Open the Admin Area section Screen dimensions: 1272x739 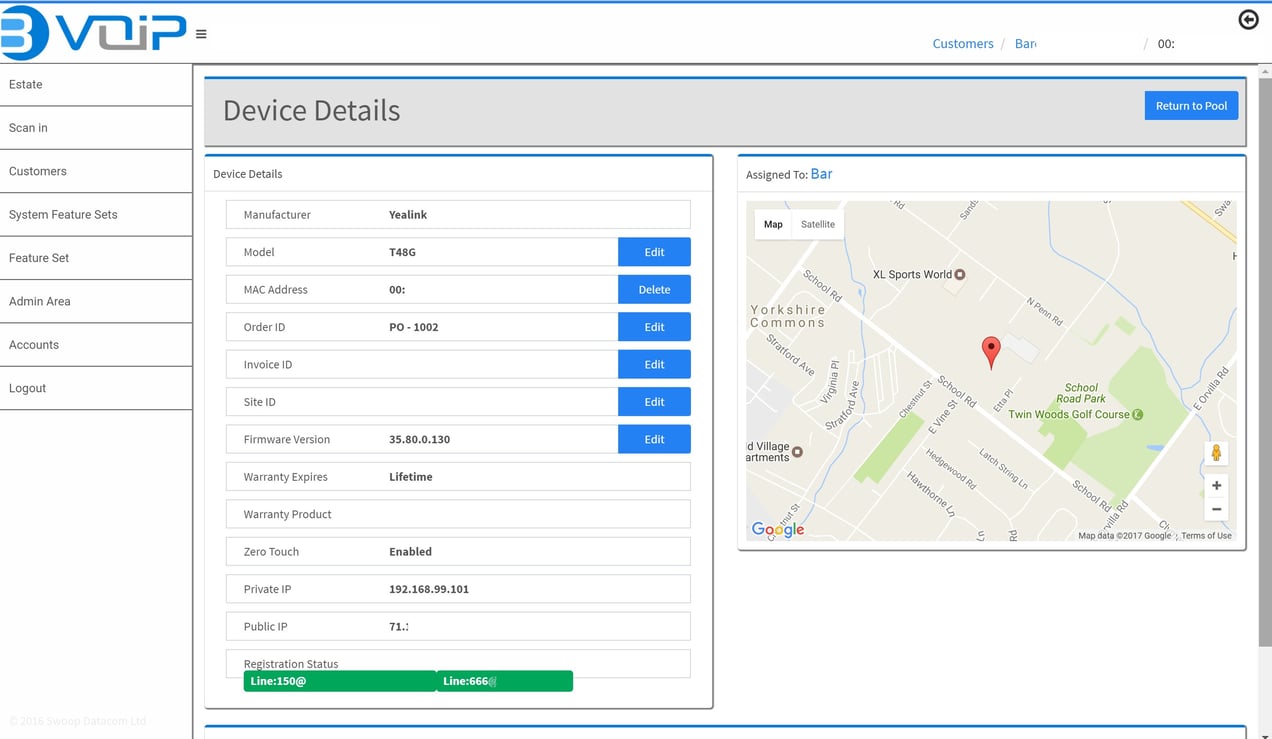(x=96, y=301)
